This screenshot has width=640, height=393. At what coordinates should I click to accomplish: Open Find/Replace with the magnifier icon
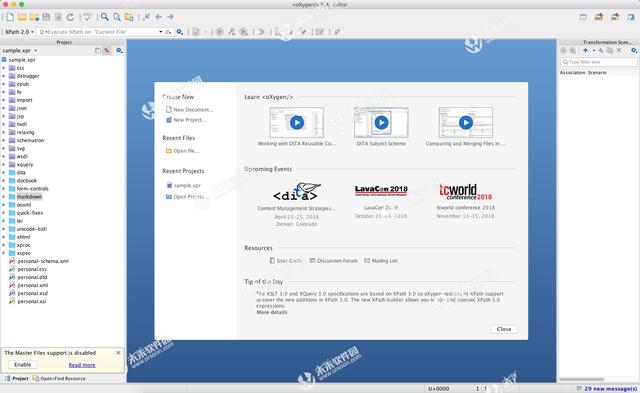(x=105, y=17)
